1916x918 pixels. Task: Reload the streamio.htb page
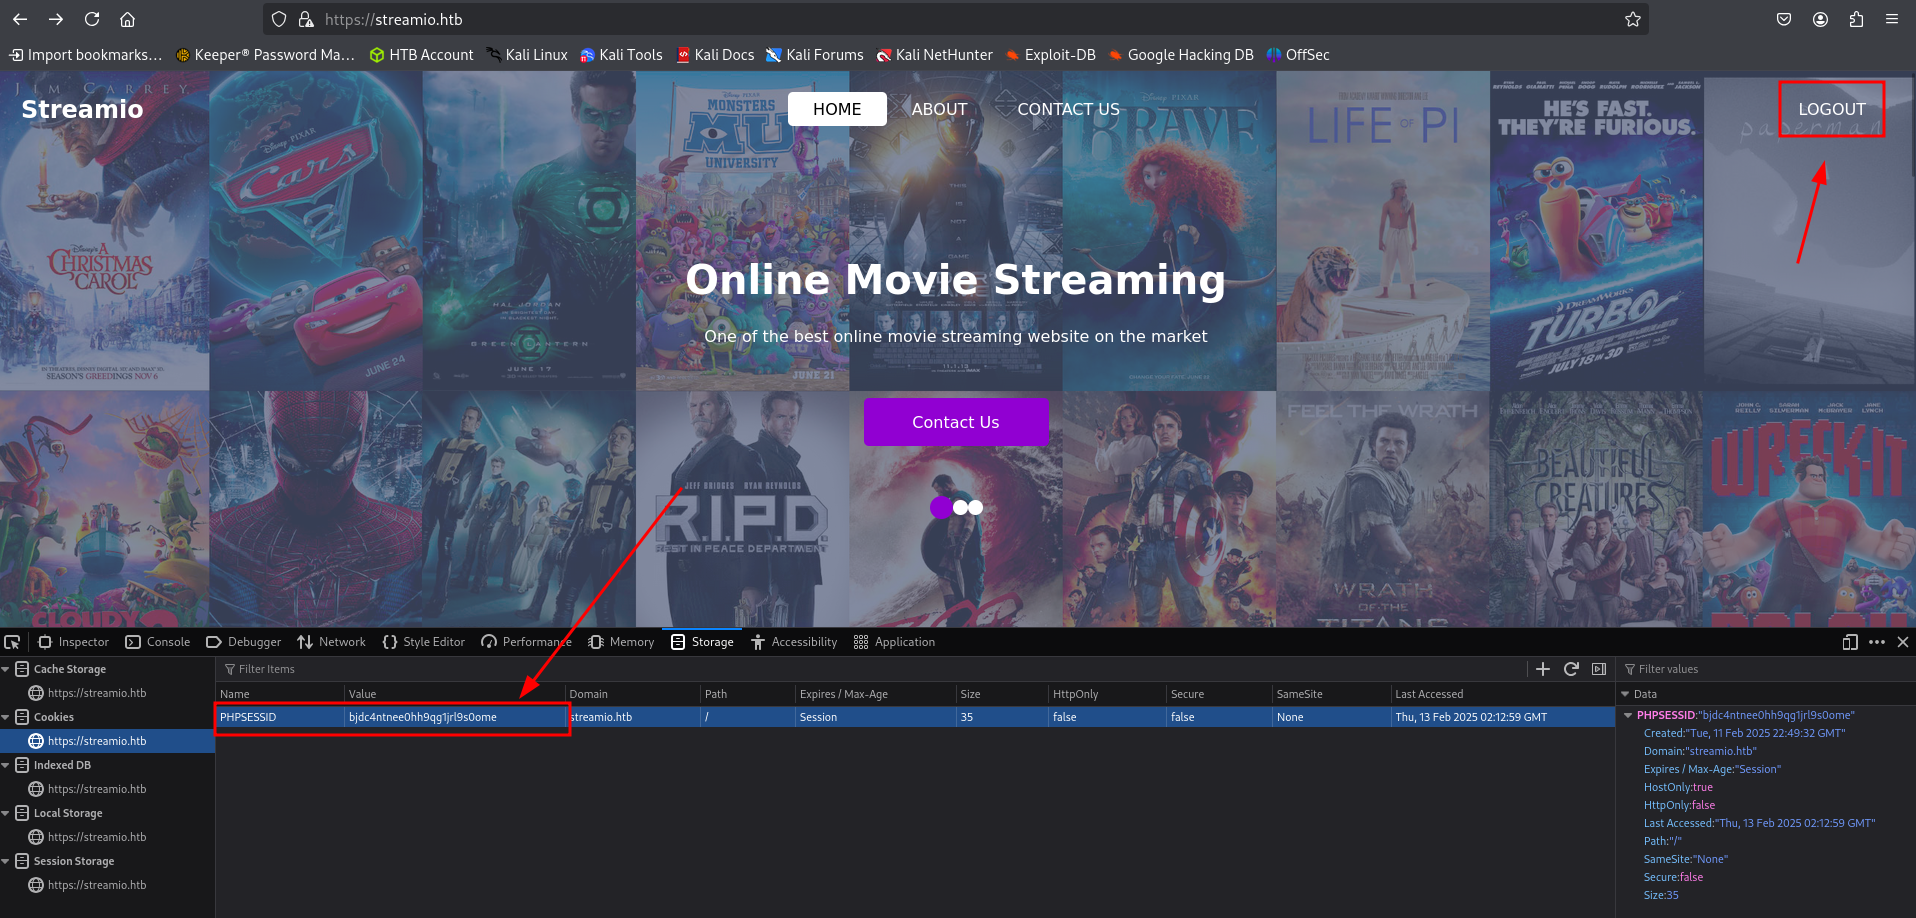click(92, 19)
